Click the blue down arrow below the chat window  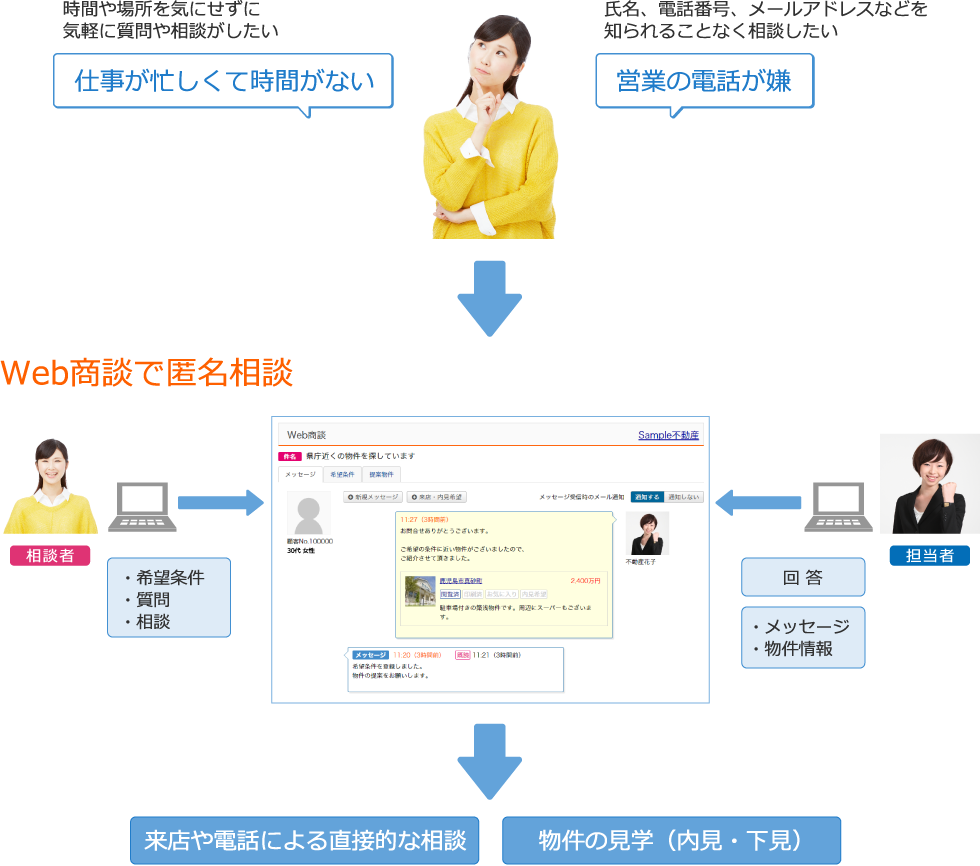489,760
